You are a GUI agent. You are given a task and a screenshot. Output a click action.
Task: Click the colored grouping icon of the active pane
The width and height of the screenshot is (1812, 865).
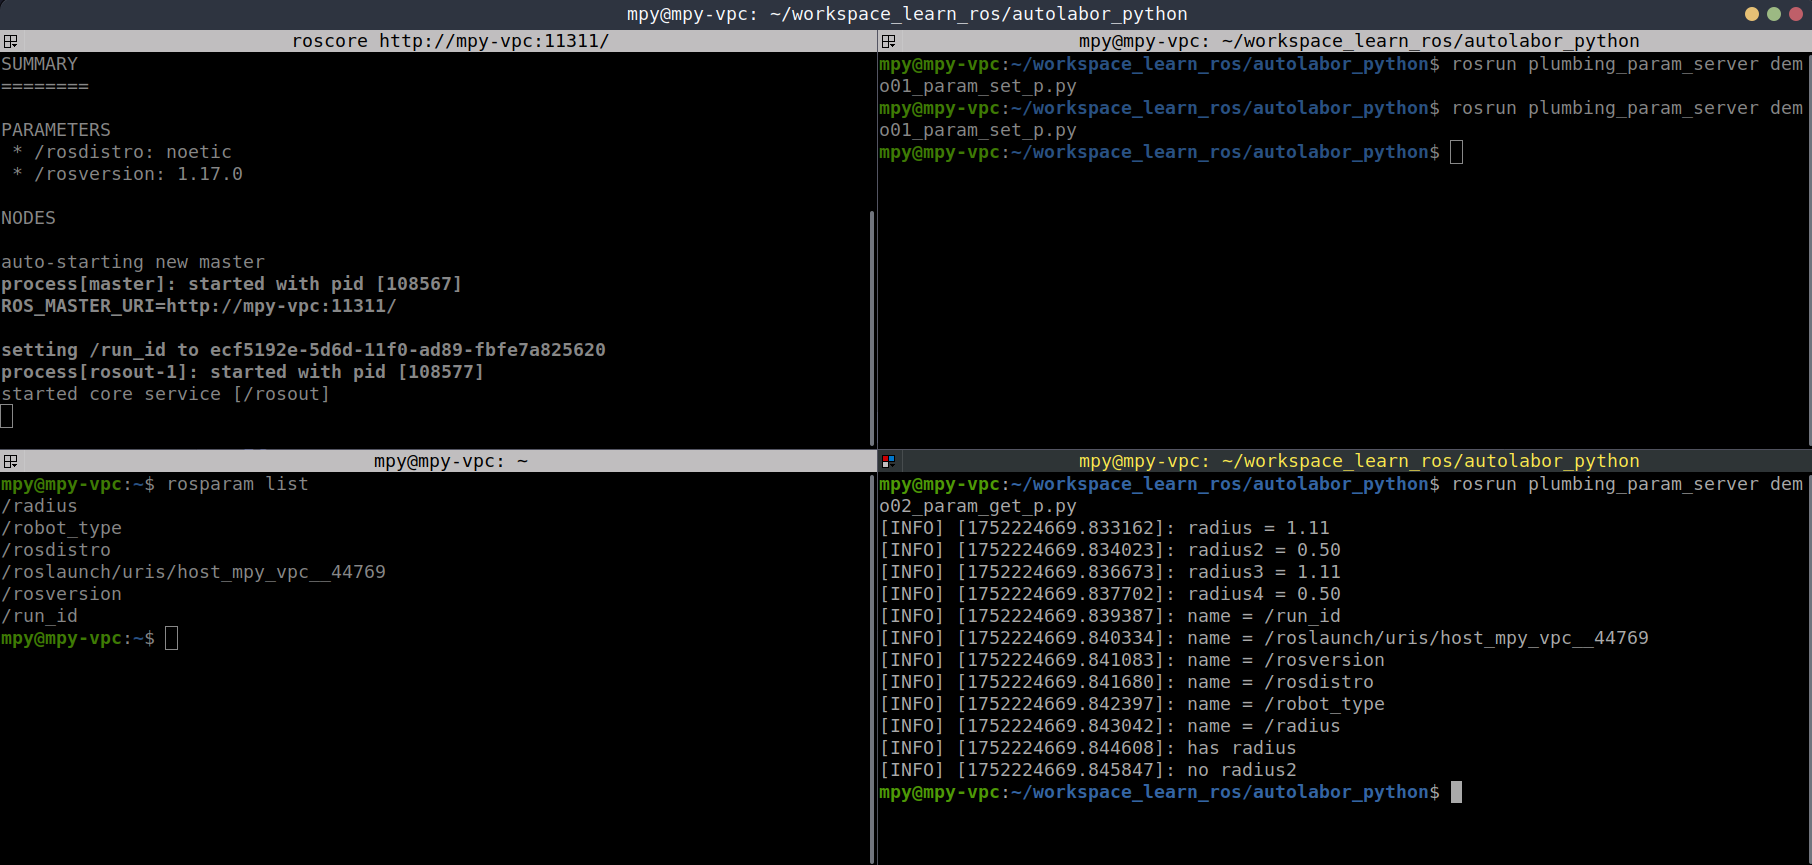(x=888, y=461)
